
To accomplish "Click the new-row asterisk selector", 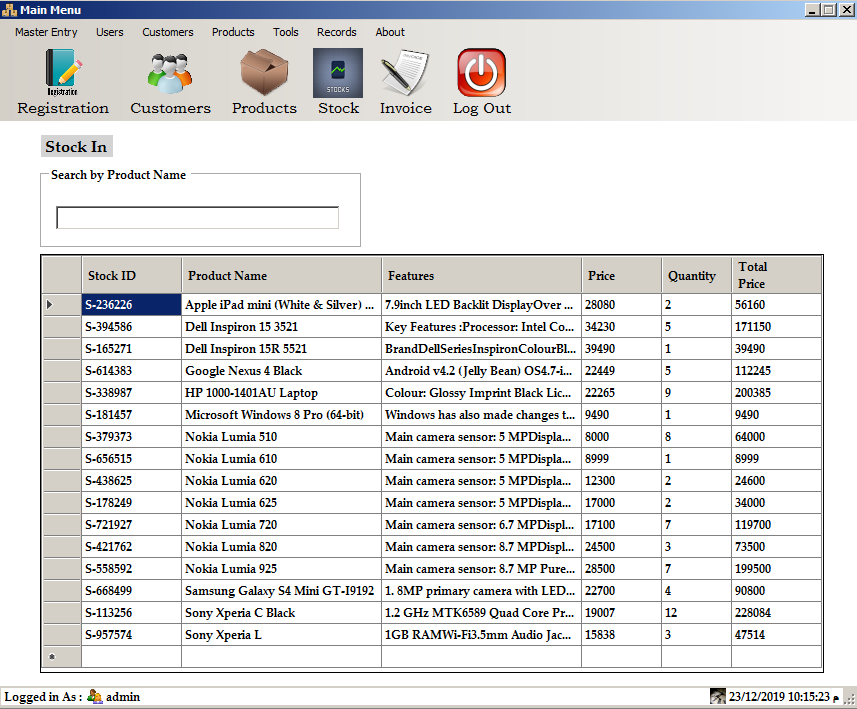I will [62, 657].
